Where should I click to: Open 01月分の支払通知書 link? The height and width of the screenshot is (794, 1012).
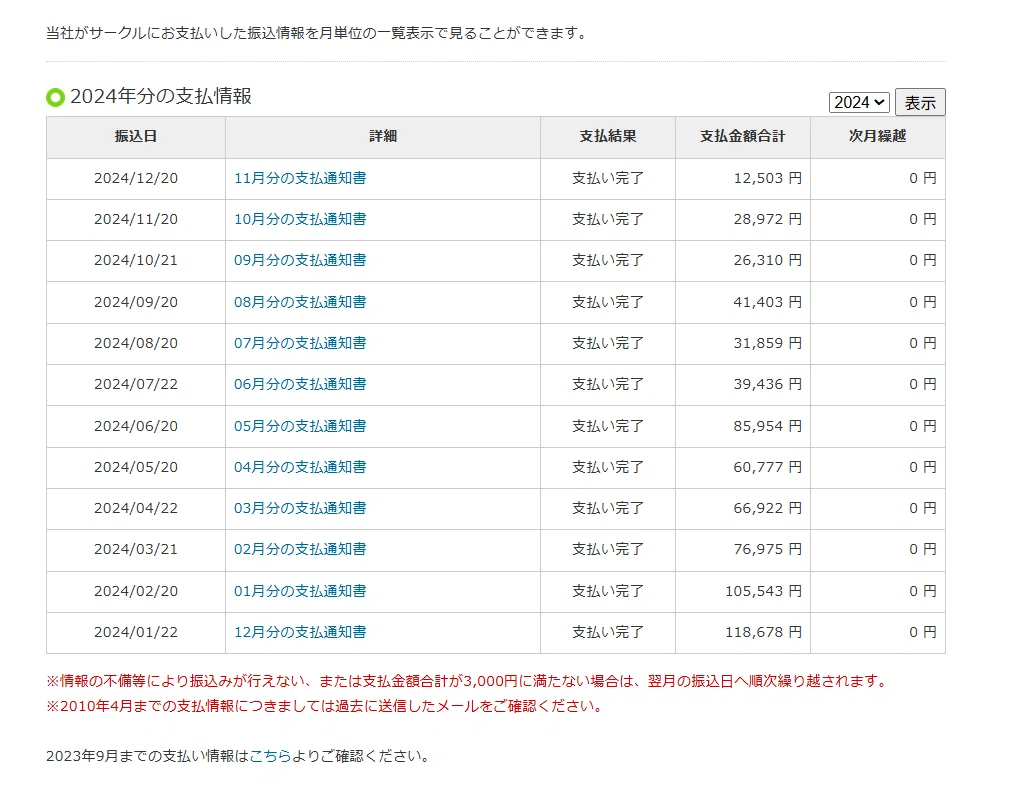coord(300,591)
